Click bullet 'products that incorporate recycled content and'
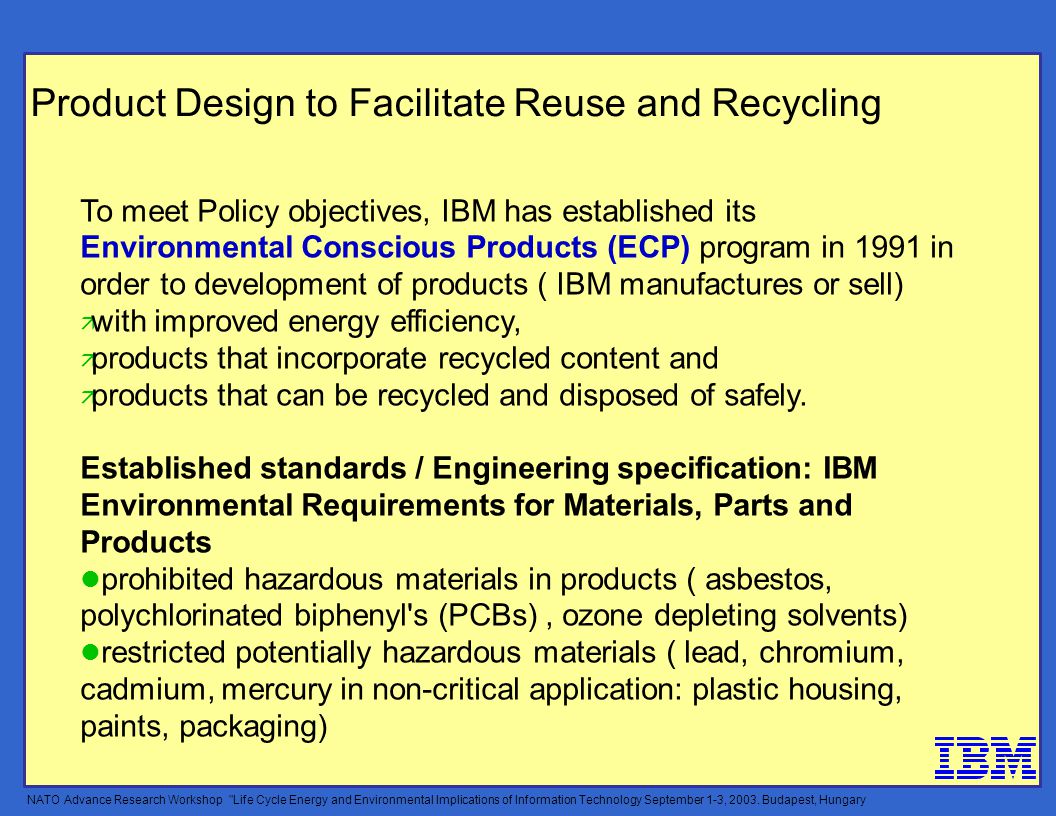1056x816 pixels. (x=405, y=358)
